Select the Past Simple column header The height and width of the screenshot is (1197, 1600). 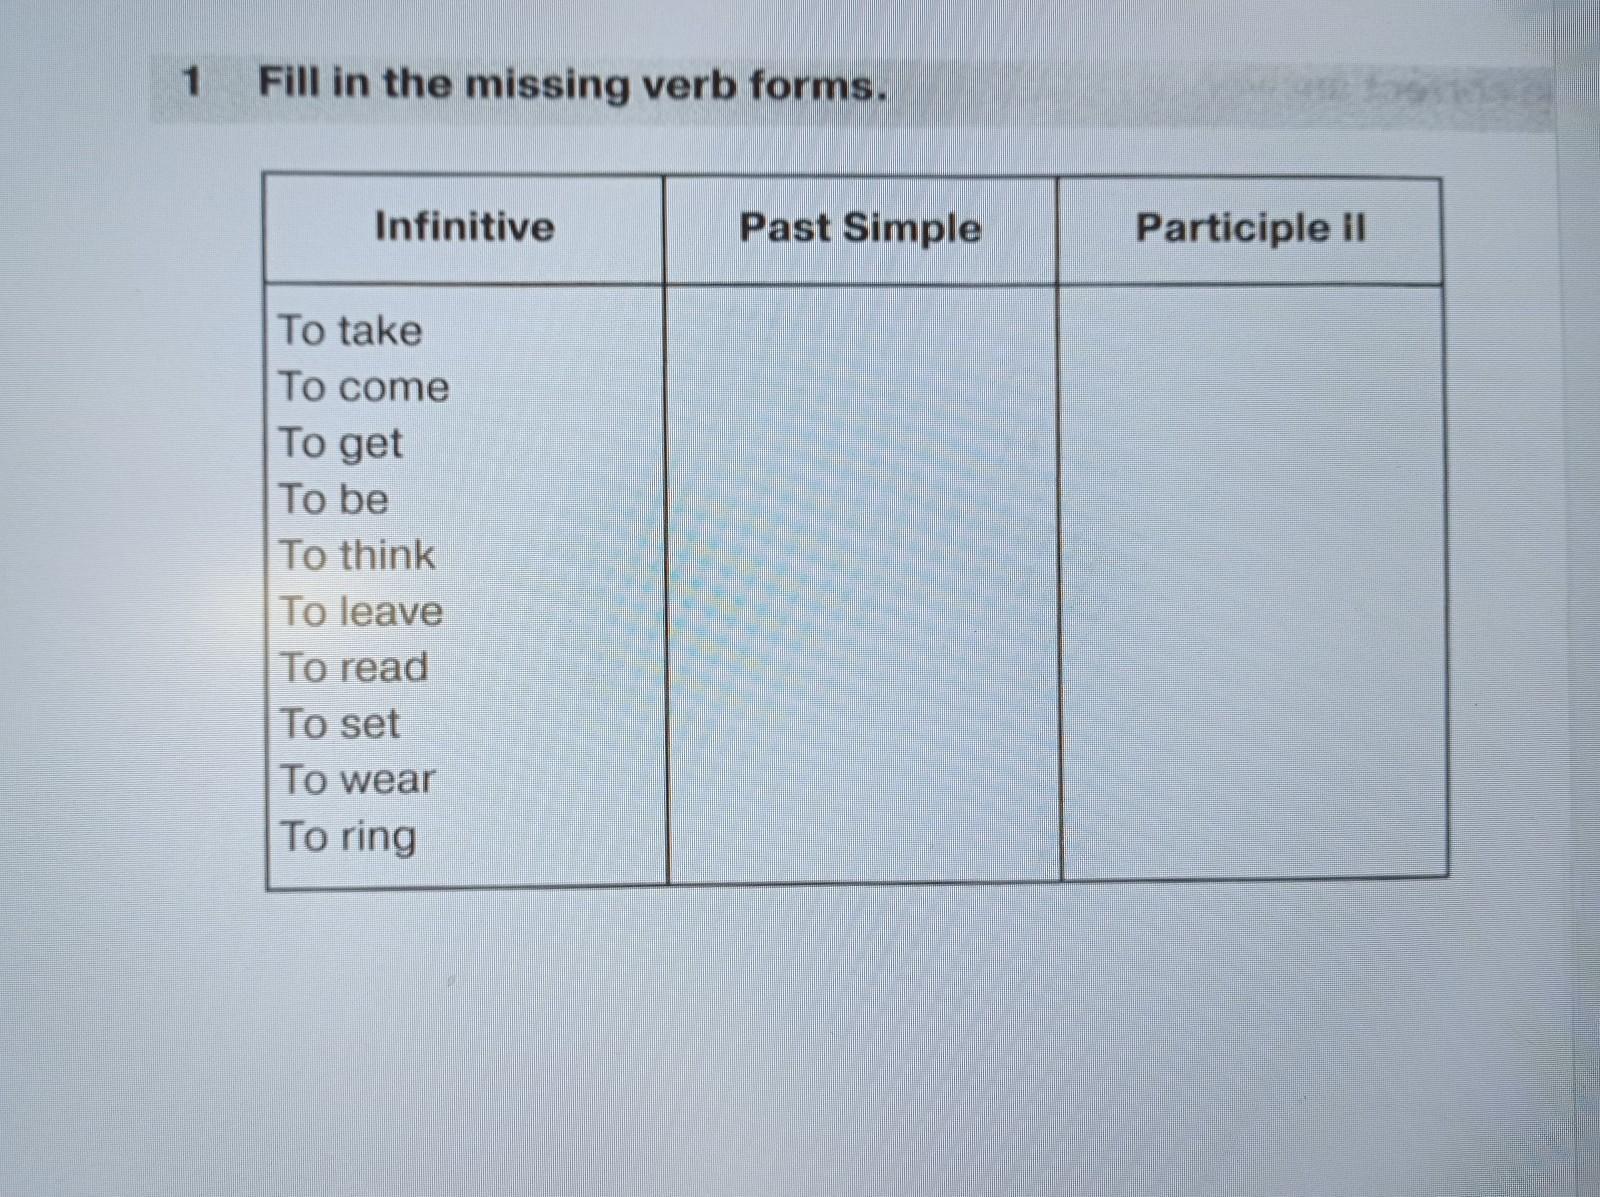coord(860,228)
